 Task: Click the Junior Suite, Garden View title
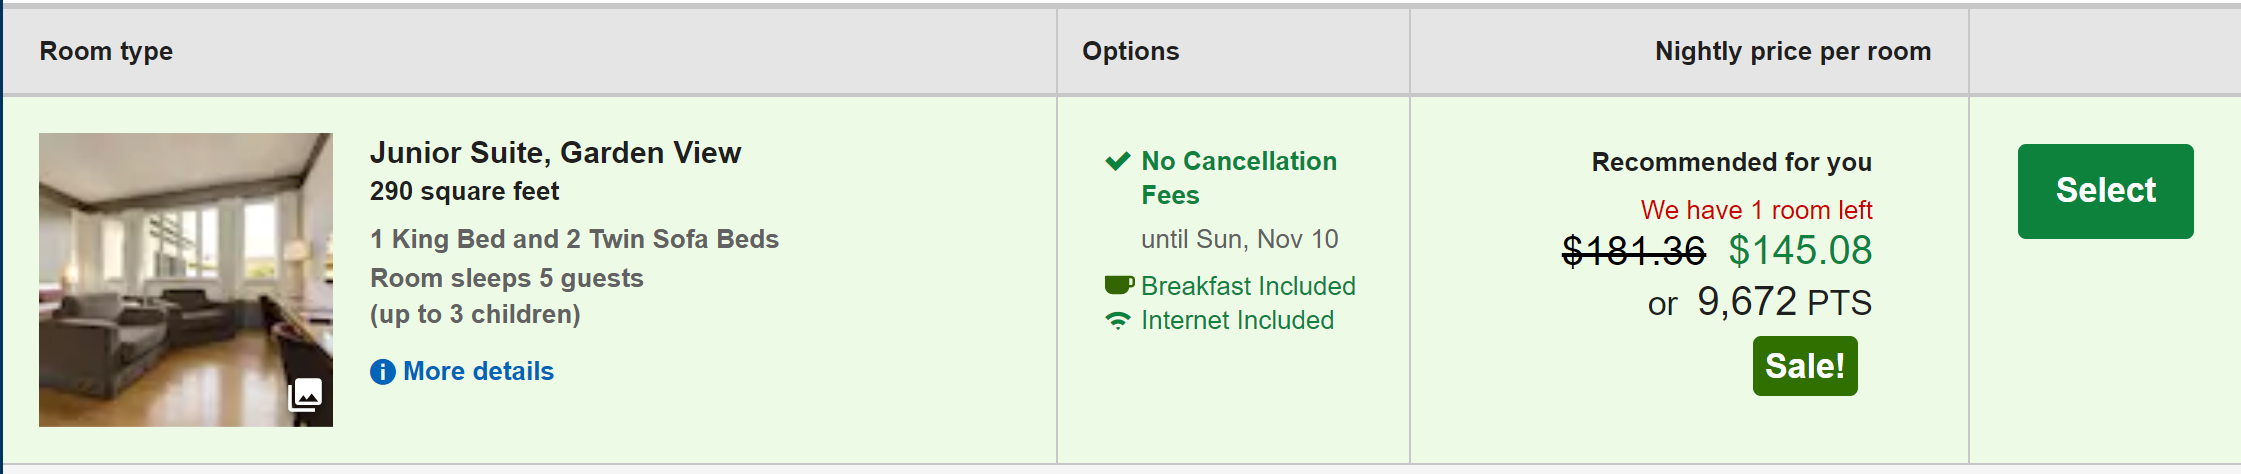pos(555,153)
